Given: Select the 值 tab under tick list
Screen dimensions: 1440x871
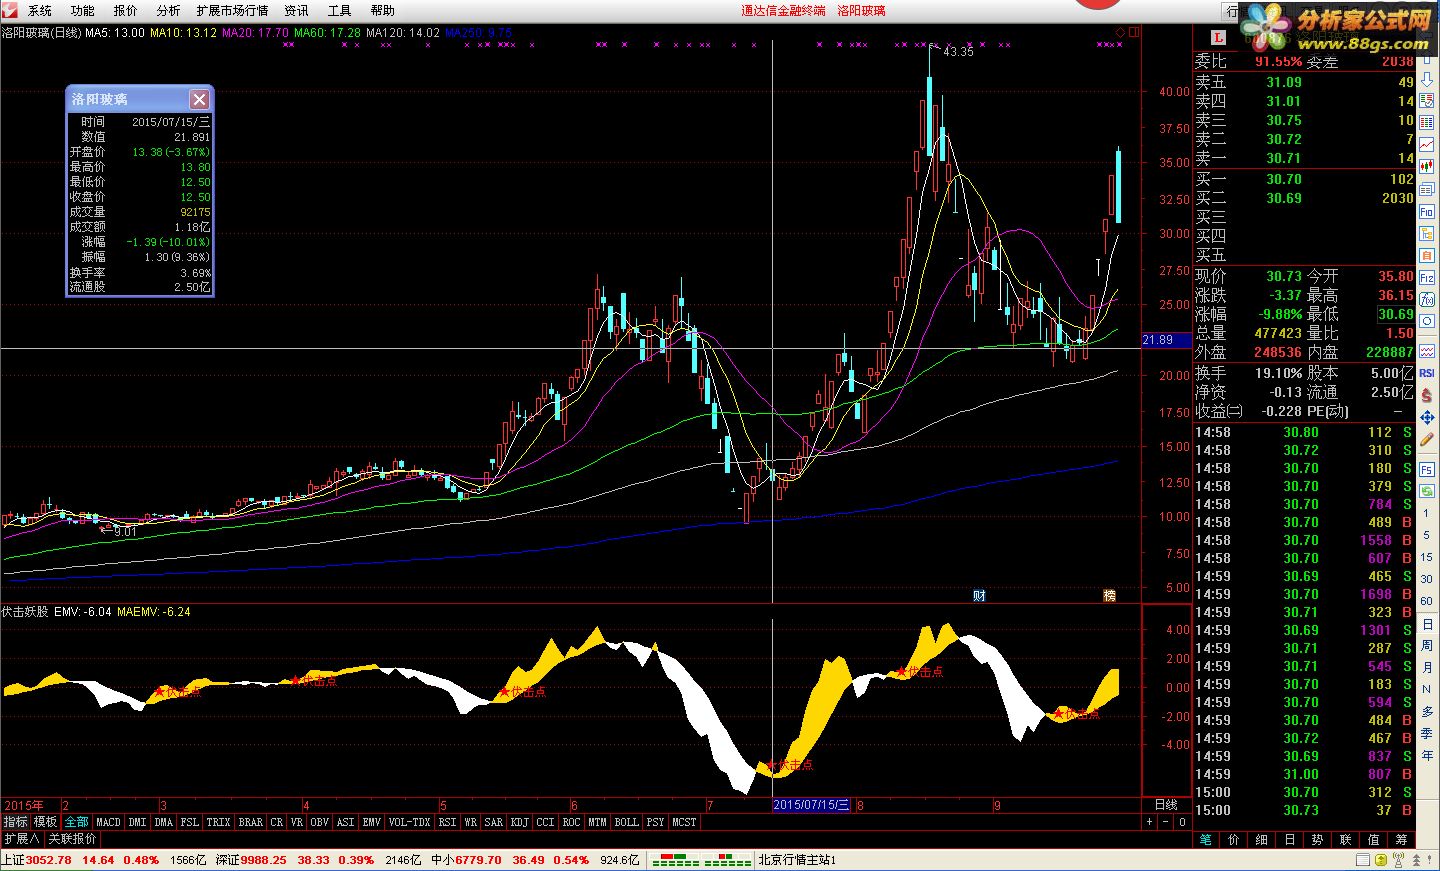Looking at the screenshot, I should pyautogui.click(x=1373, y=840).
